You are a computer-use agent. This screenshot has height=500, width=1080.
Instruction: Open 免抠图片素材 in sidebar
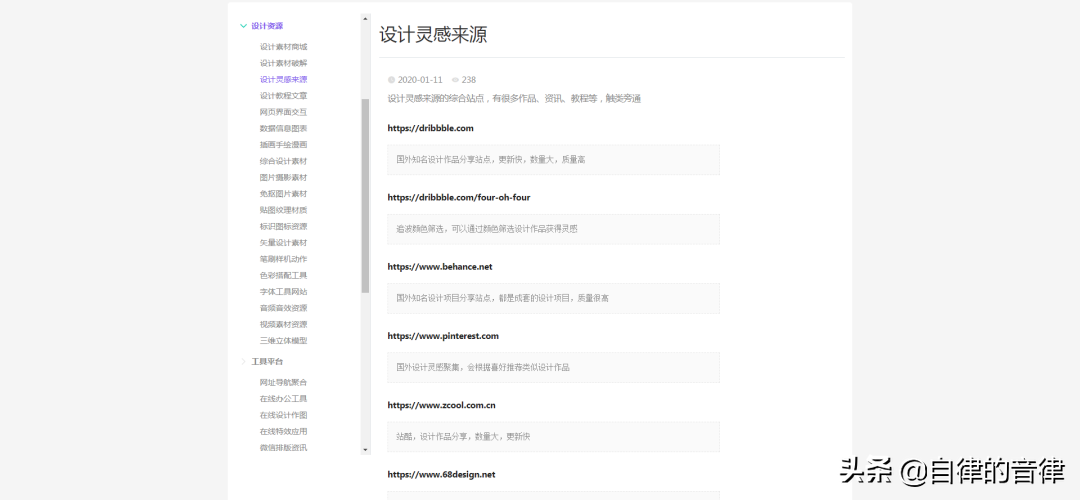tap(284, 194)
